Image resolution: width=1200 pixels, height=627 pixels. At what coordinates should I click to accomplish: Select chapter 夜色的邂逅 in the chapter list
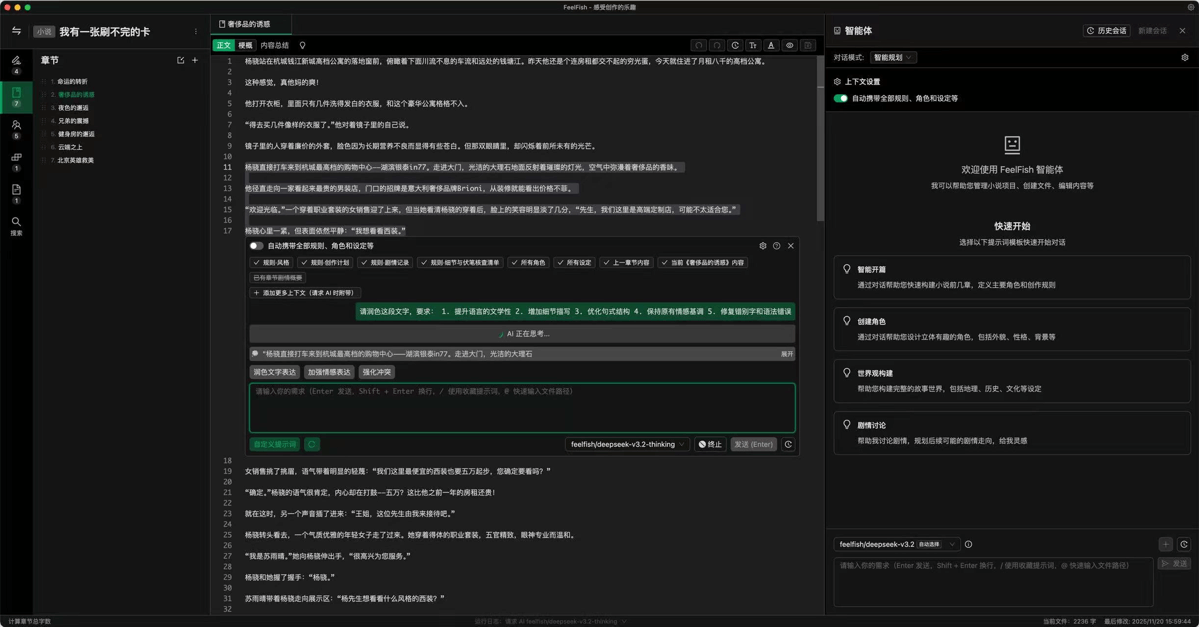[73, 108]
